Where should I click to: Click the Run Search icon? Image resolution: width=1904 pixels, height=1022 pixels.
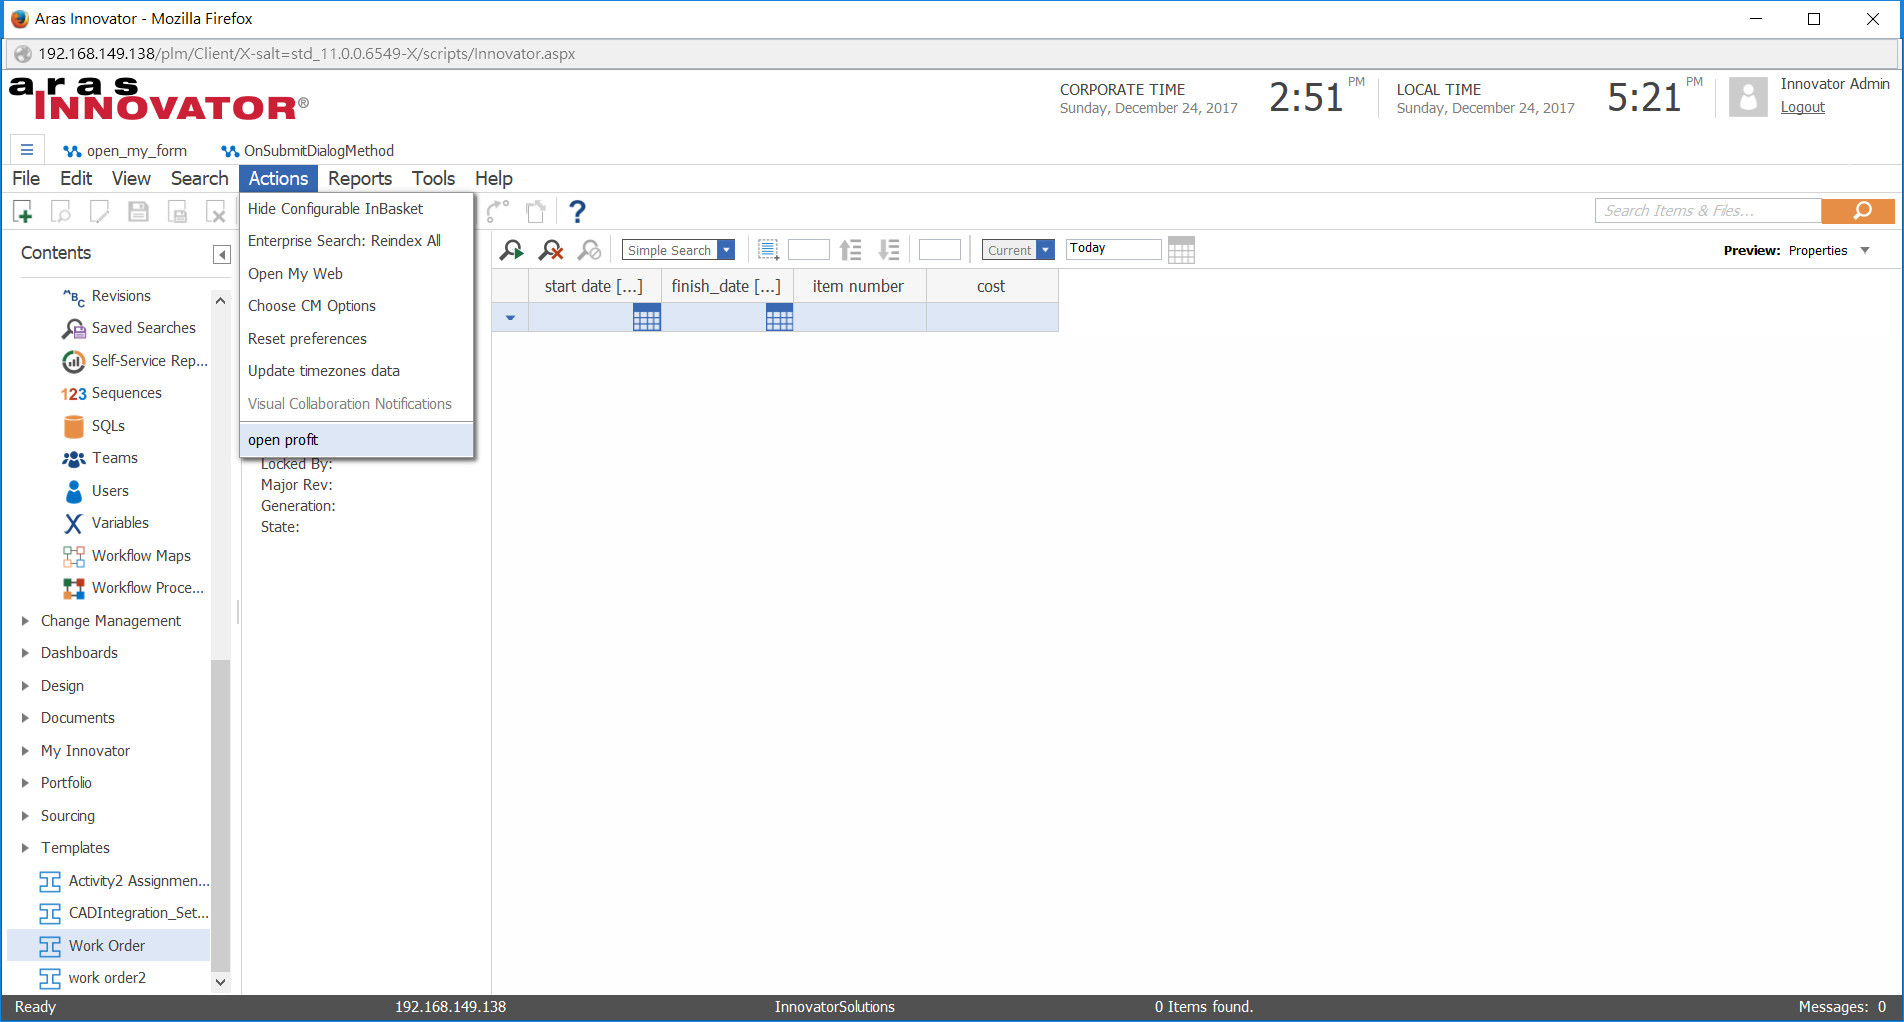[x=512, y=250]
